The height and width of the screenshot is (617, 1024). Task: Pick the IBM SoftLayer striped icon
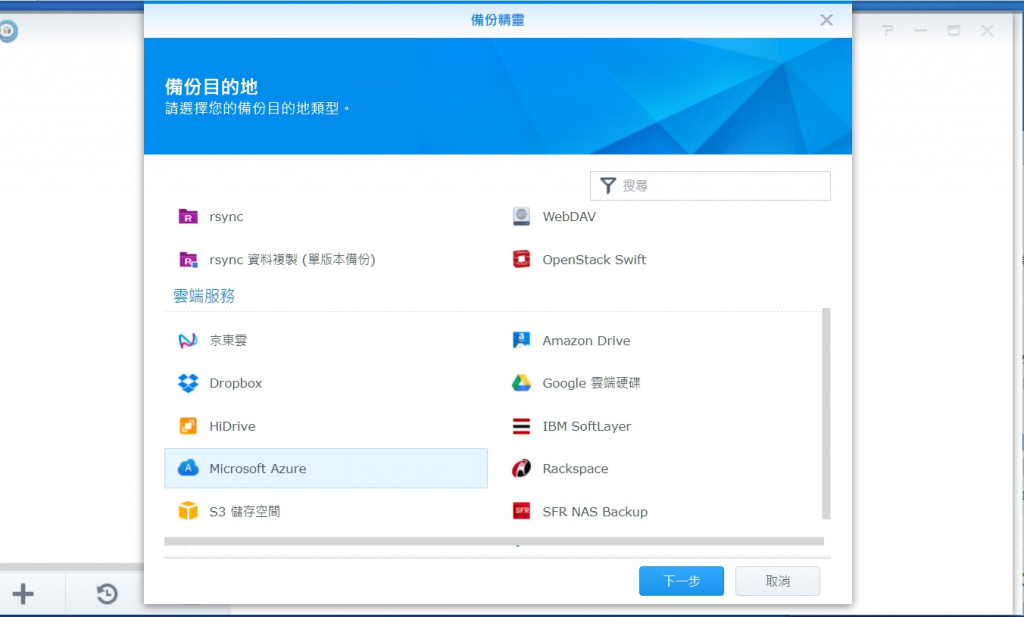[x=521, y=426]
